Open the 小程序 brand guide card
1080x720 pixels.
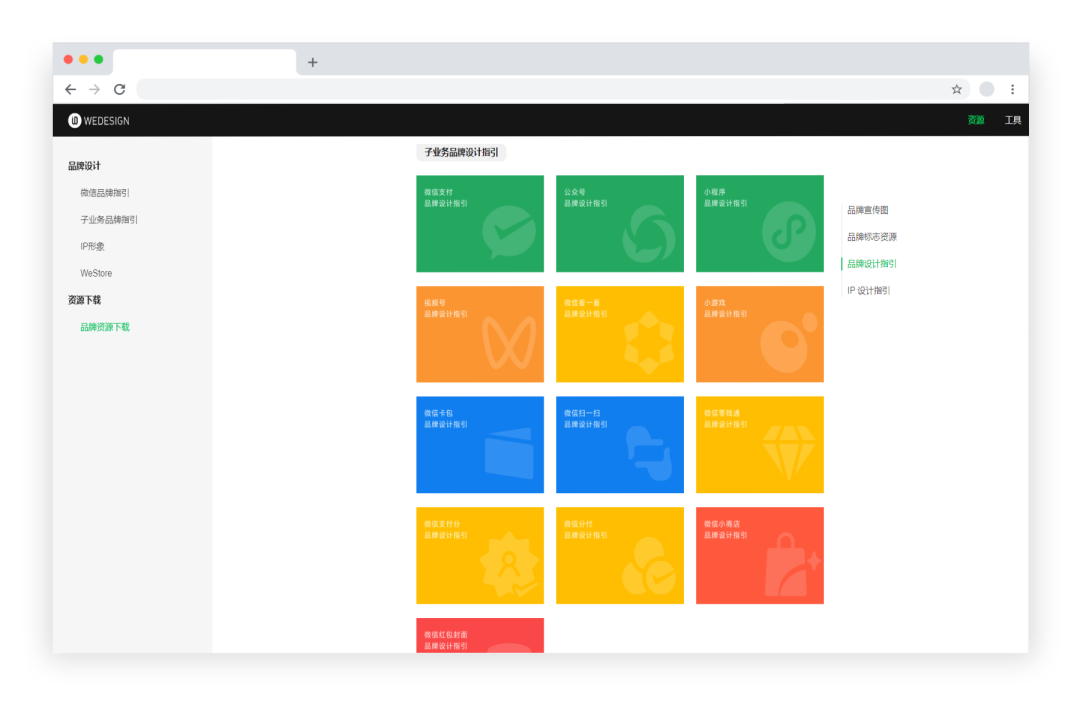(x=760, y=223)
